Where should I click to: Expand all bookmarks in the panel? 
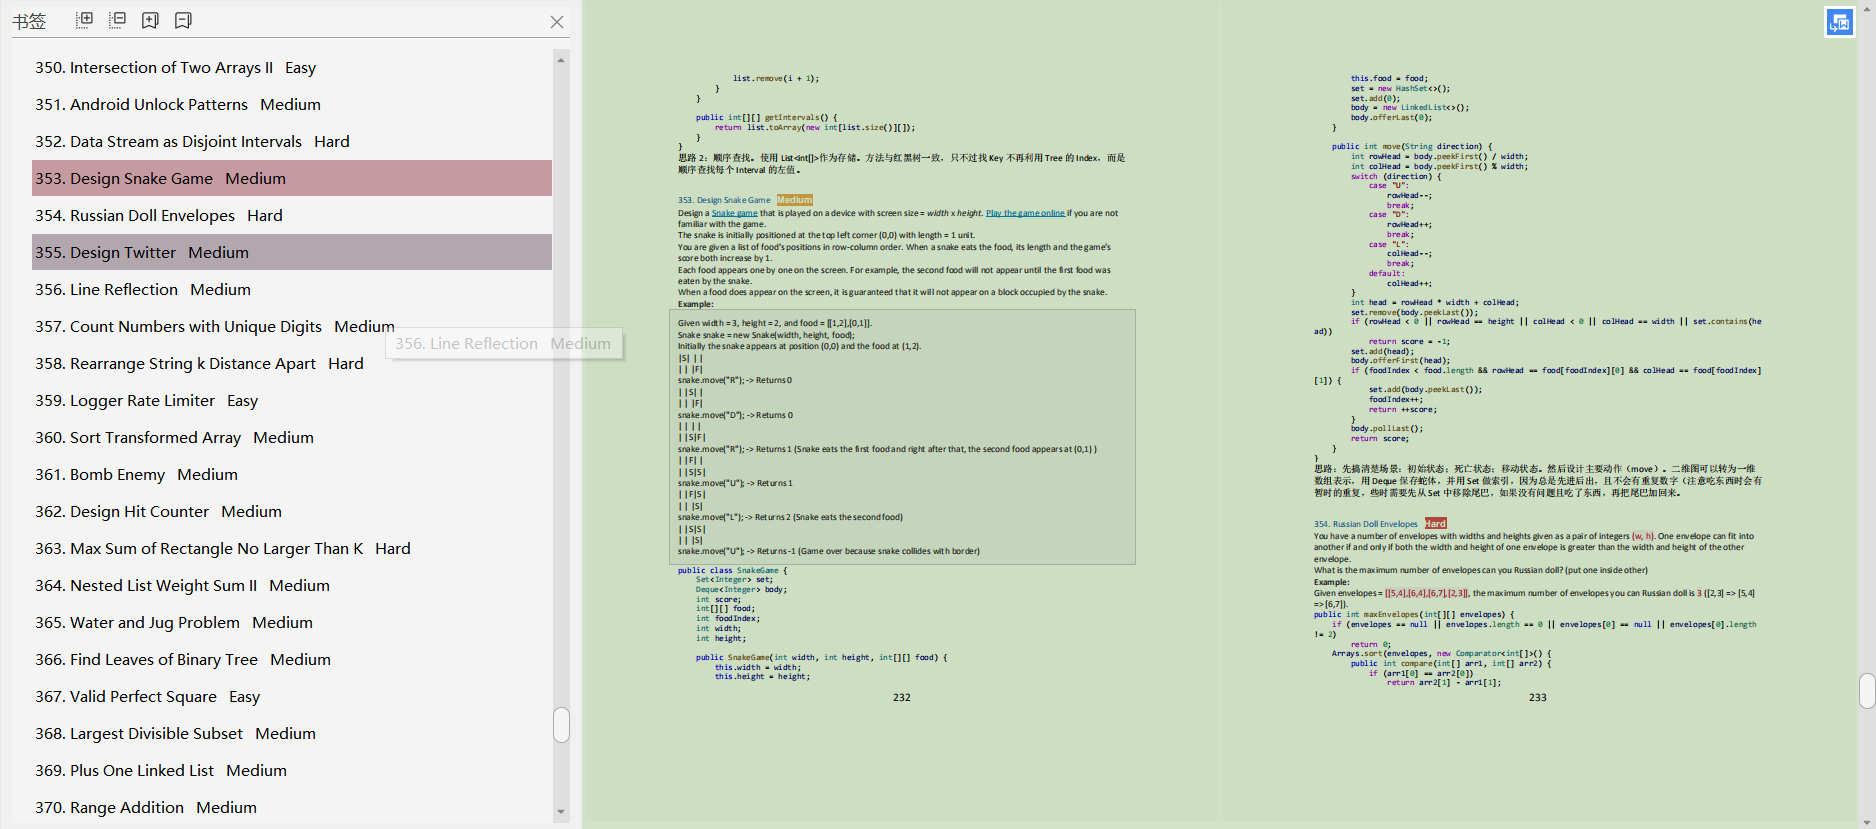point(85,20)
